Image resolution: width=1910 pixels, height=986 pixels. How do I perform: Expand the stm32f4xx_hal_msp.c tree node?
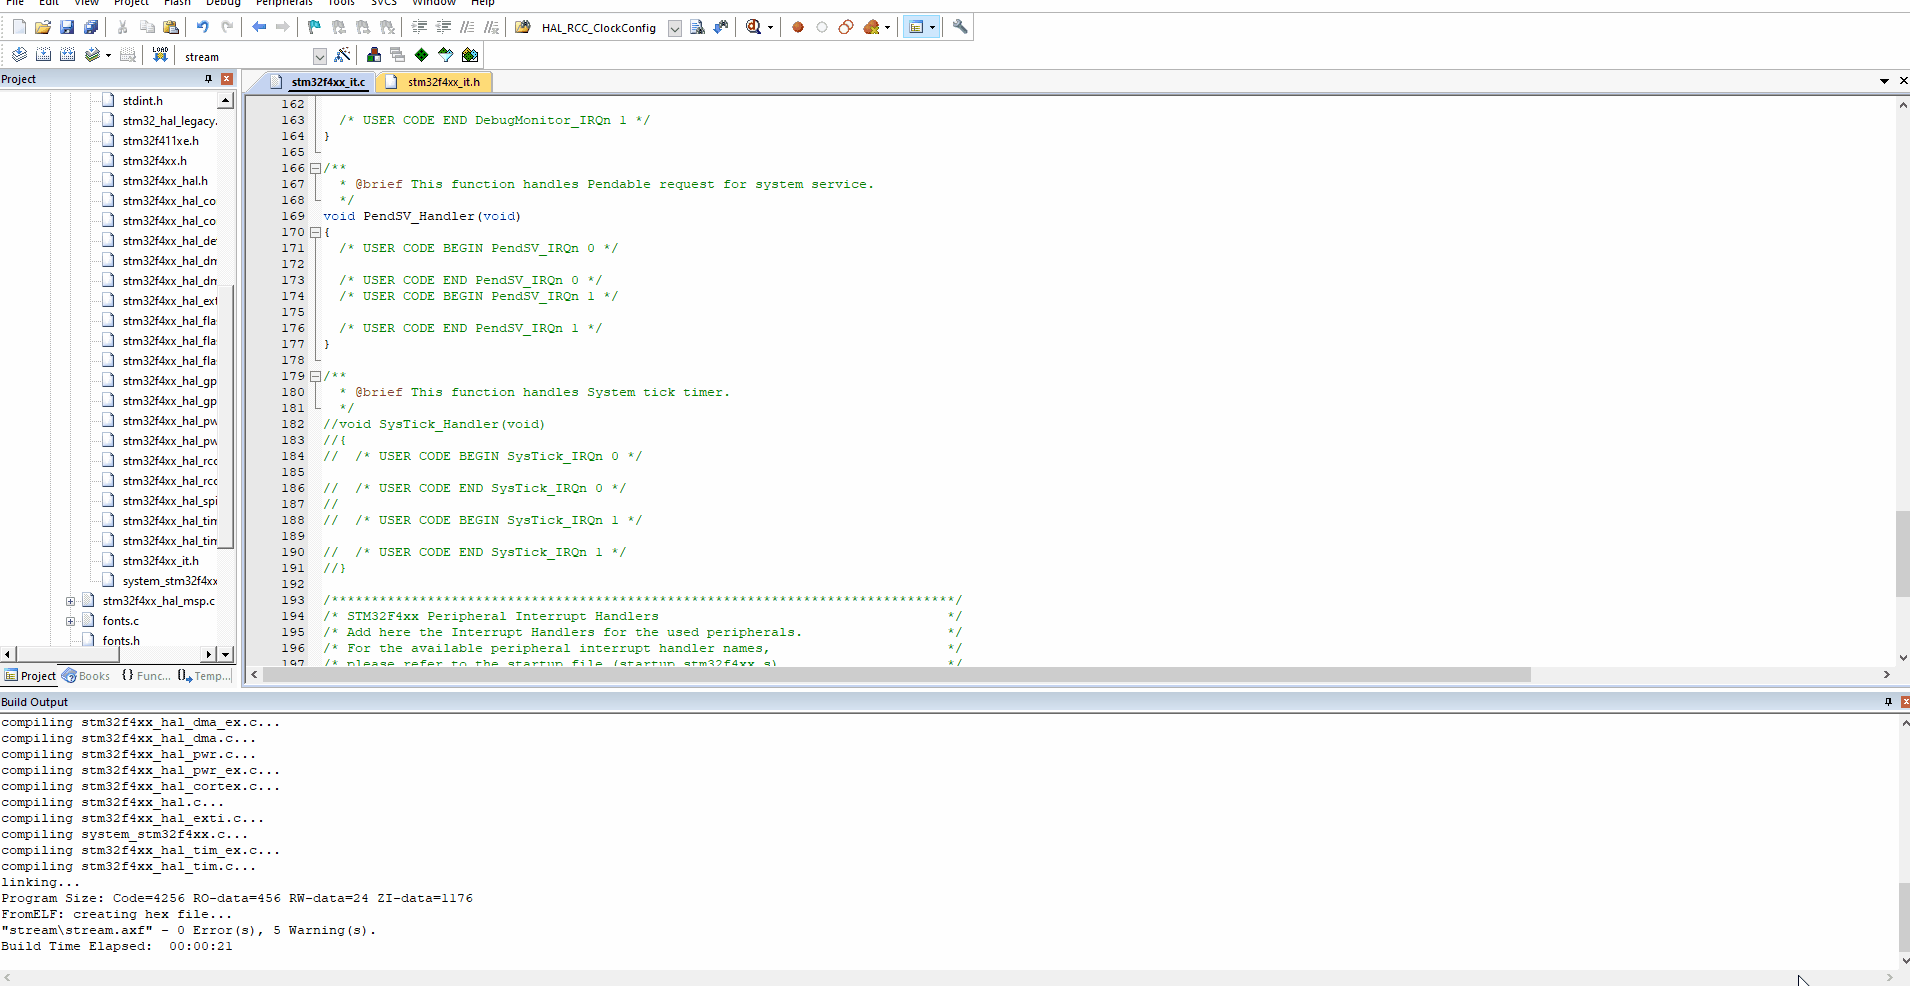coord(70,601)
